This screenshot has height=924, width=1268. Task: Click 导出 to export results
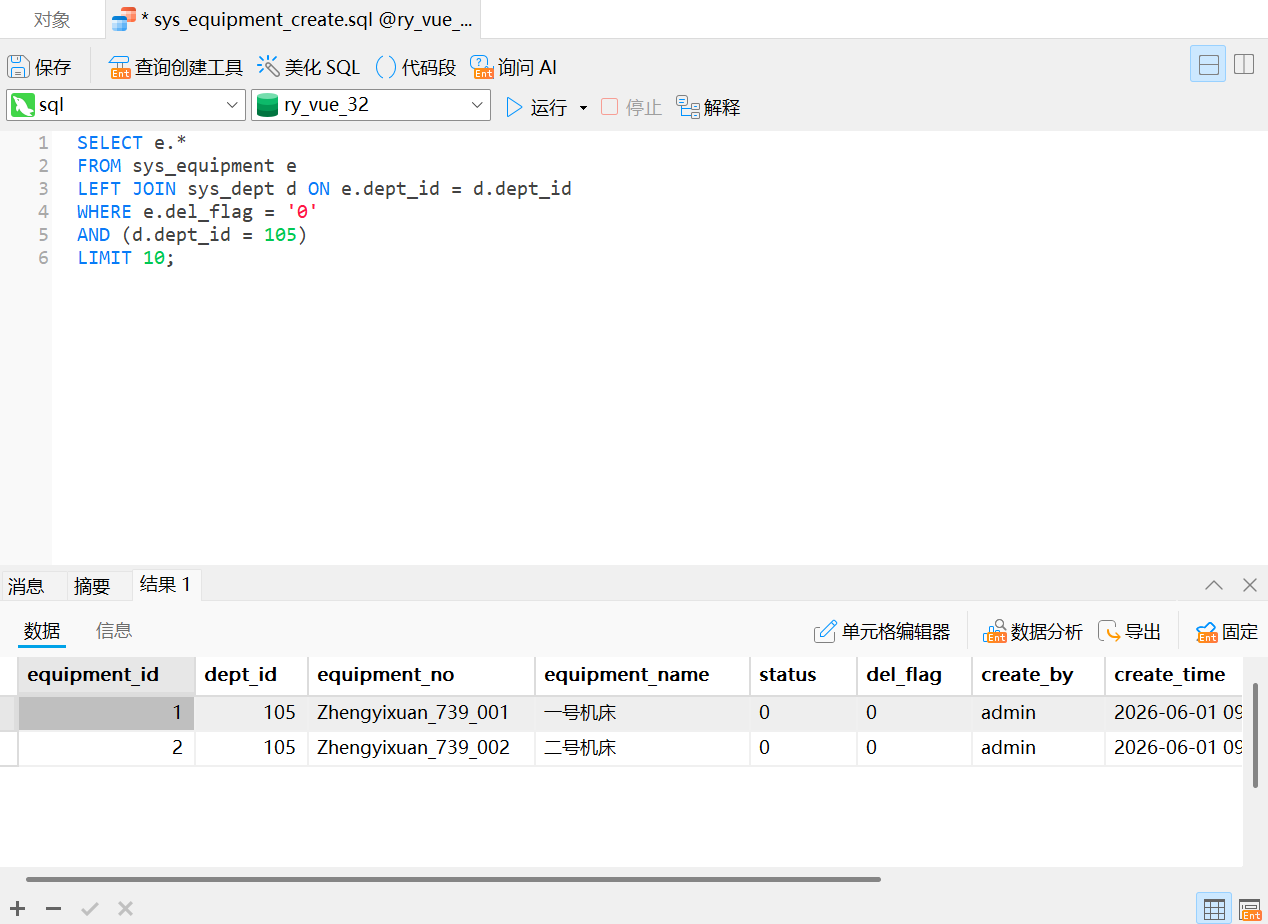(1130, 632)
